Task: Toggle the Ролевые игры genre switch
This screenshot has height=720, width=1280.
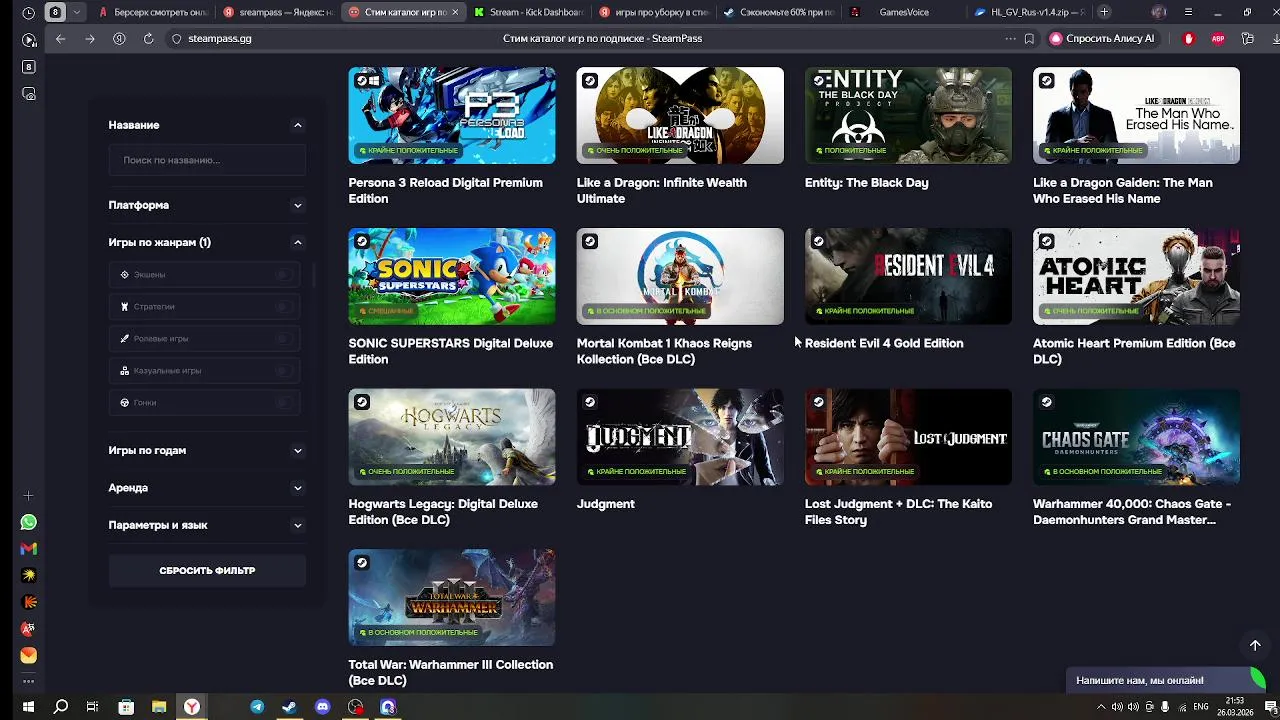Action: (x=286, y=338)
